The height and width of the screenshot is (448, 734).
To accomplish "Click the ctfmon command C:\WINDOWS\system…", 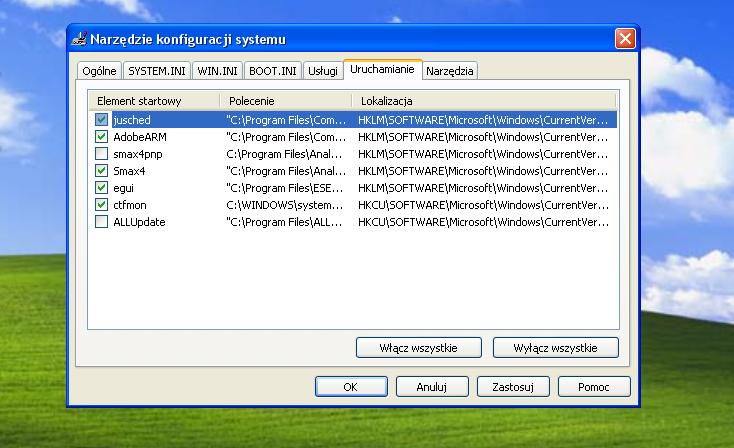I will pyautogui.click(x=285, y=205).
